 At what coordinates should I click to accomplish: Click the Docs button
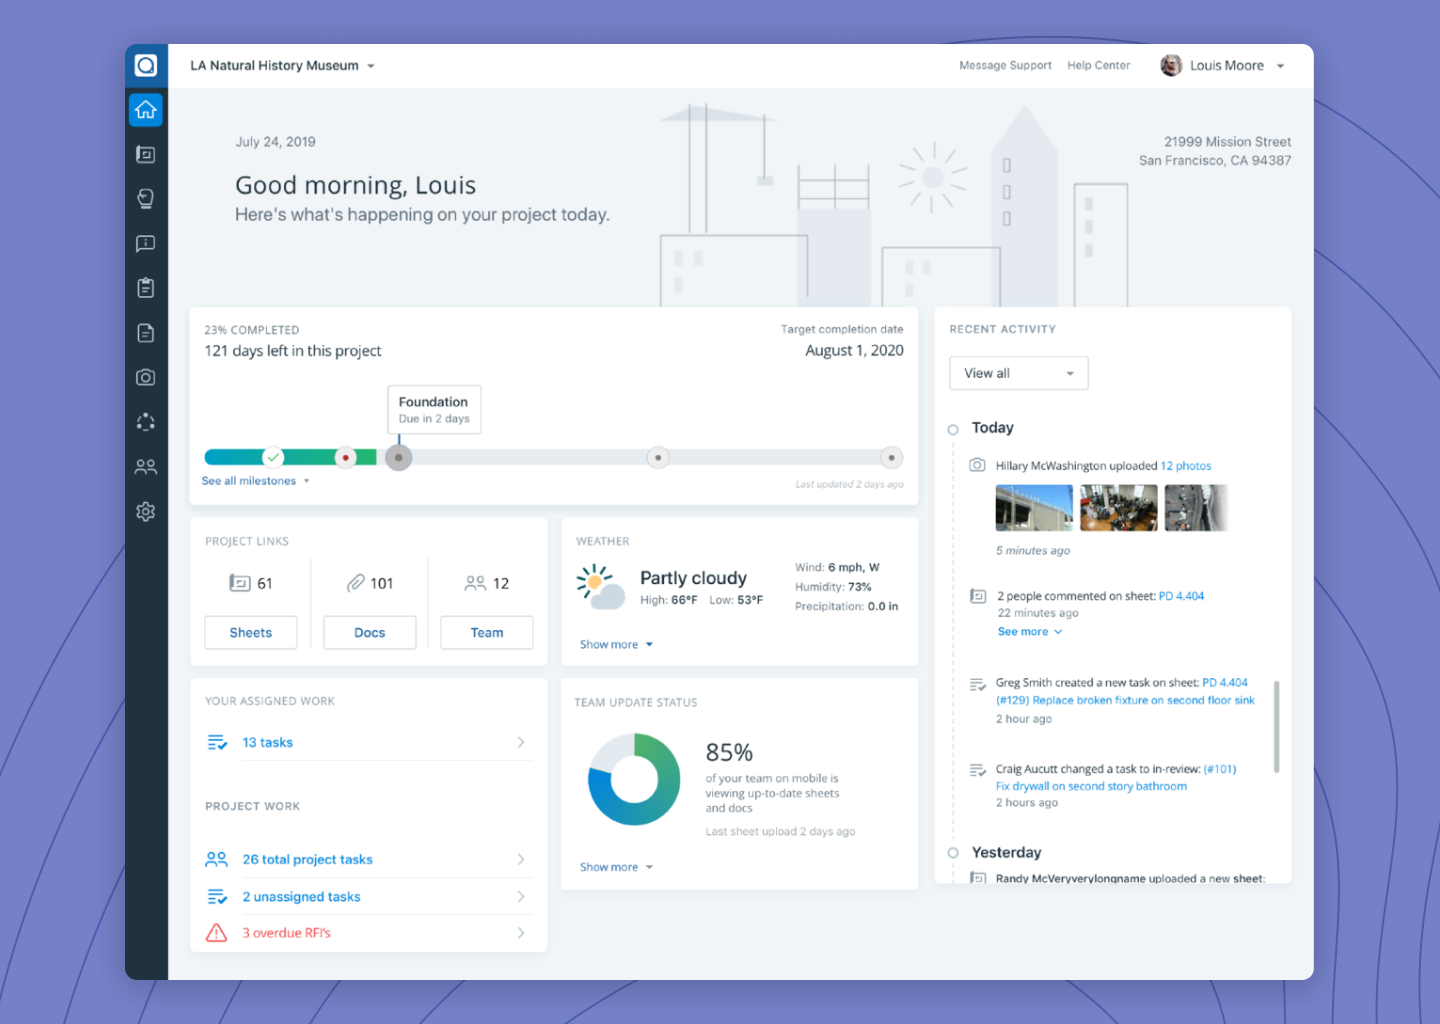370,633
